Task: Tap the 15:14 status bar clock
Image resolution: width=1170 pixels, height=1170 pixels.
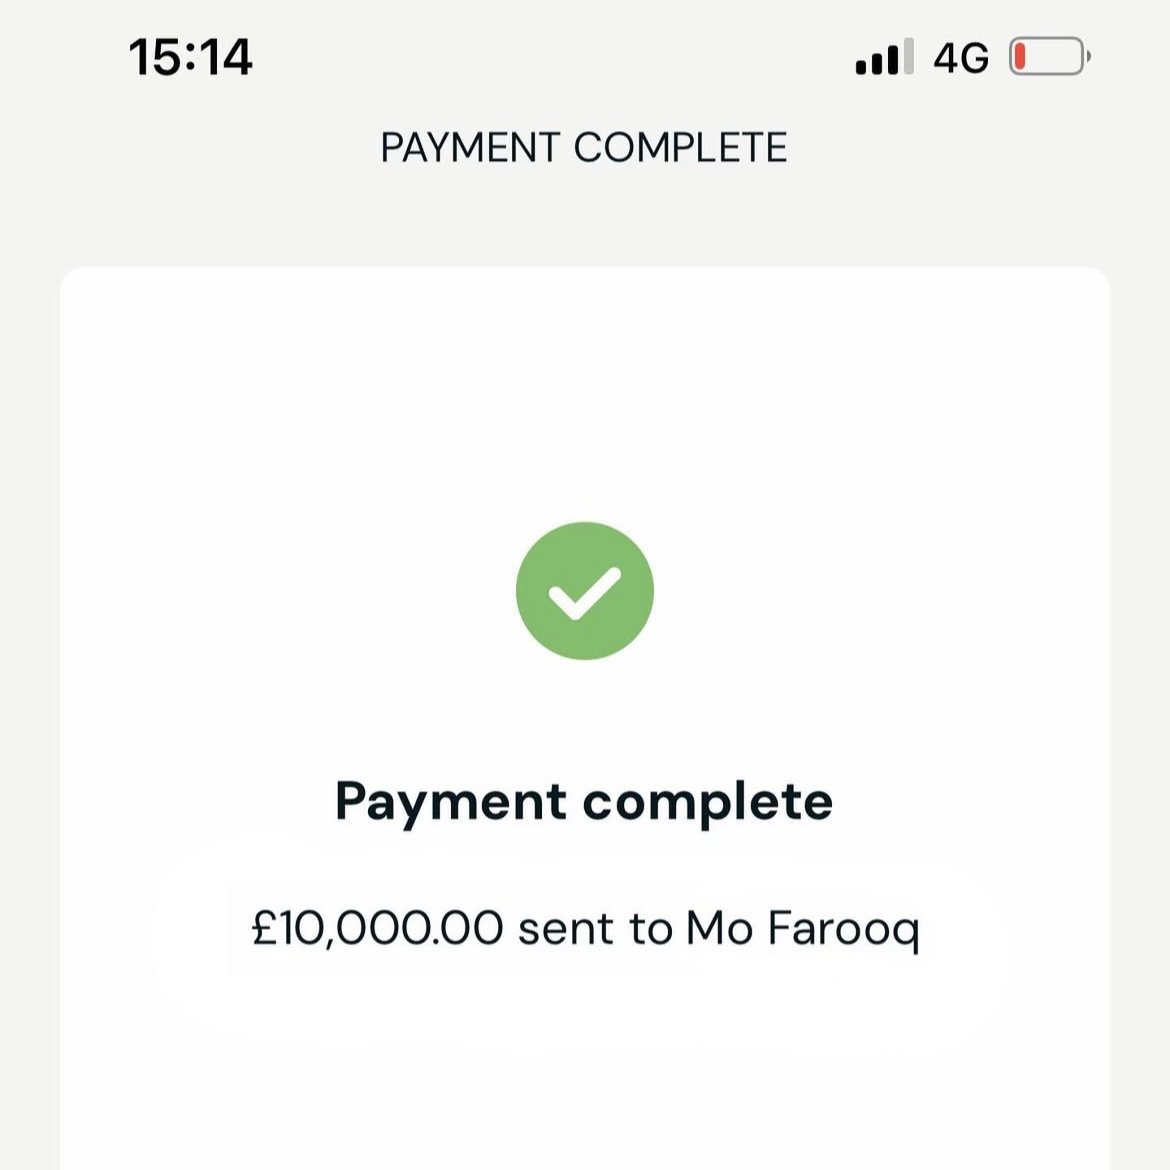Action: click(190, 57)
